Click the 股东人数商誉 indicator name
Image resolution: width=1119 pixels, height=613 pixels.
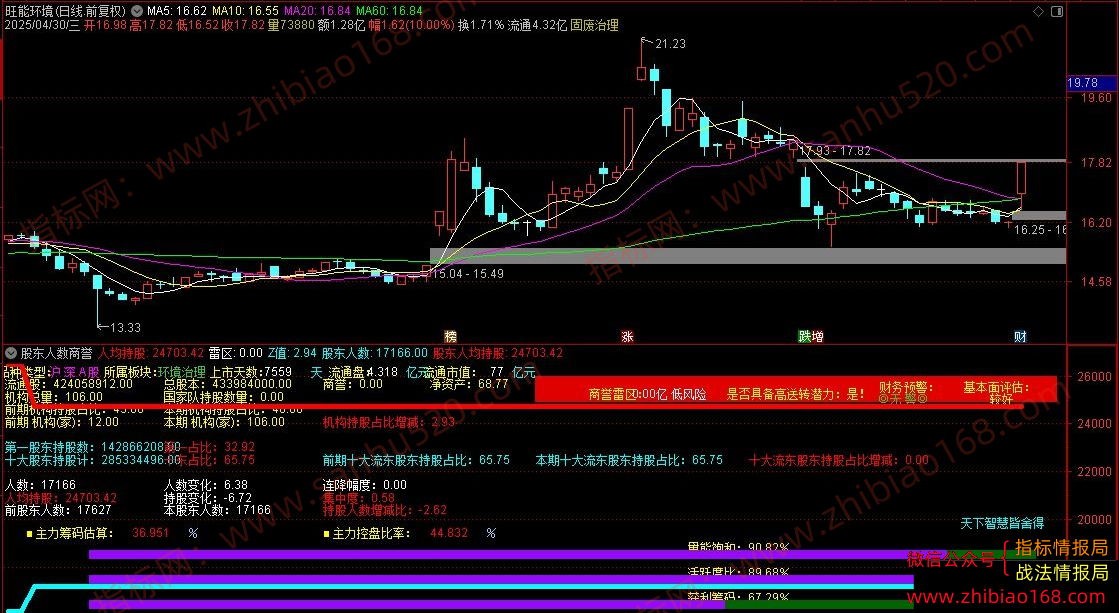pyautogui.click(x=56, y=353)
